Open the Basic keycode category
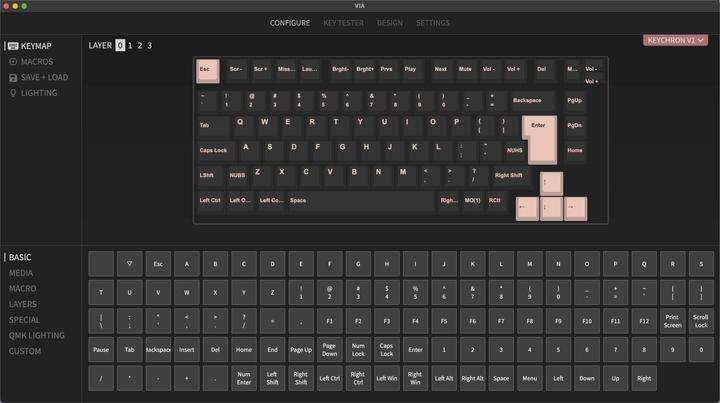The height and width of the screenshot is (403, 720). click(20, 257)
